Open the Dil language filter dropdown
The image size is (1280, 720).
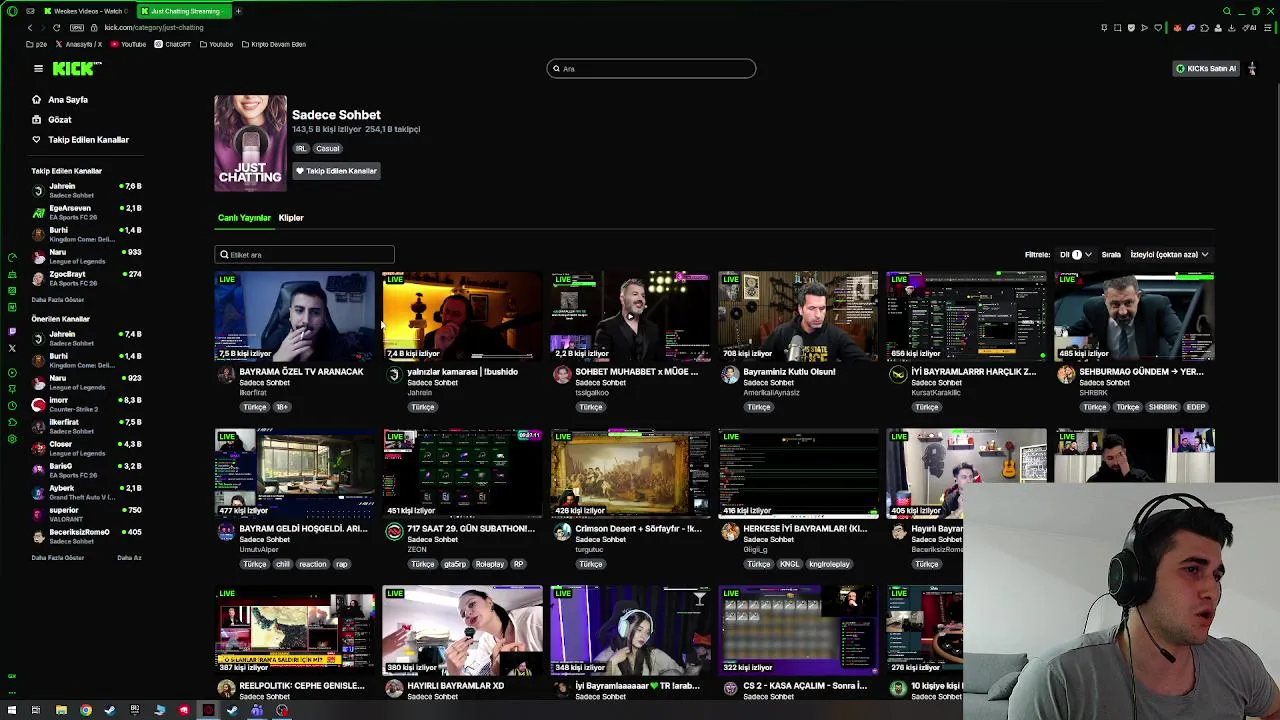coord(1075,254)
